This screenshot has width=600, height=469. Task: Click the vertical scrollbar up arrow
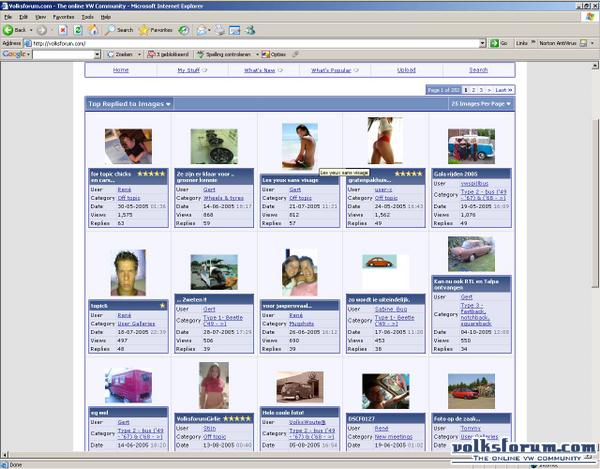pos(595,66)
